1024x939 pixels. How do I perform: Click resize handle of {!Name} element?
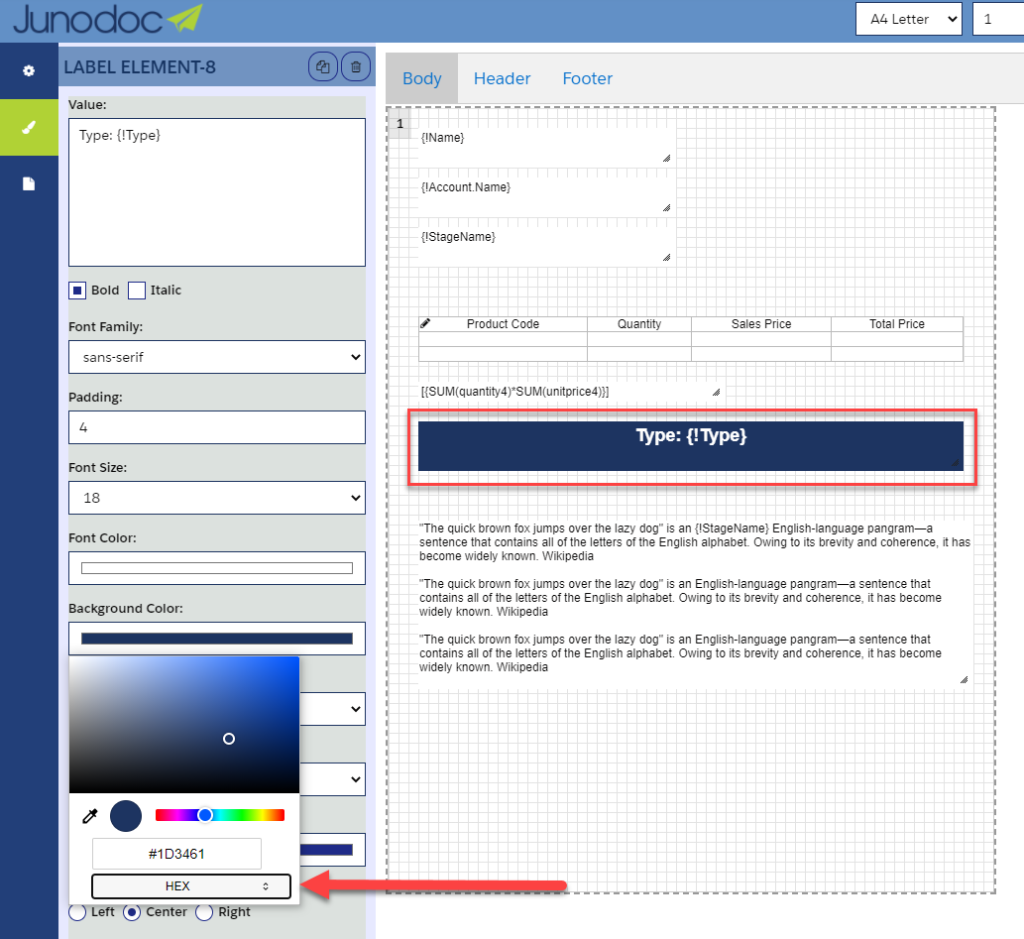(666, 158)
